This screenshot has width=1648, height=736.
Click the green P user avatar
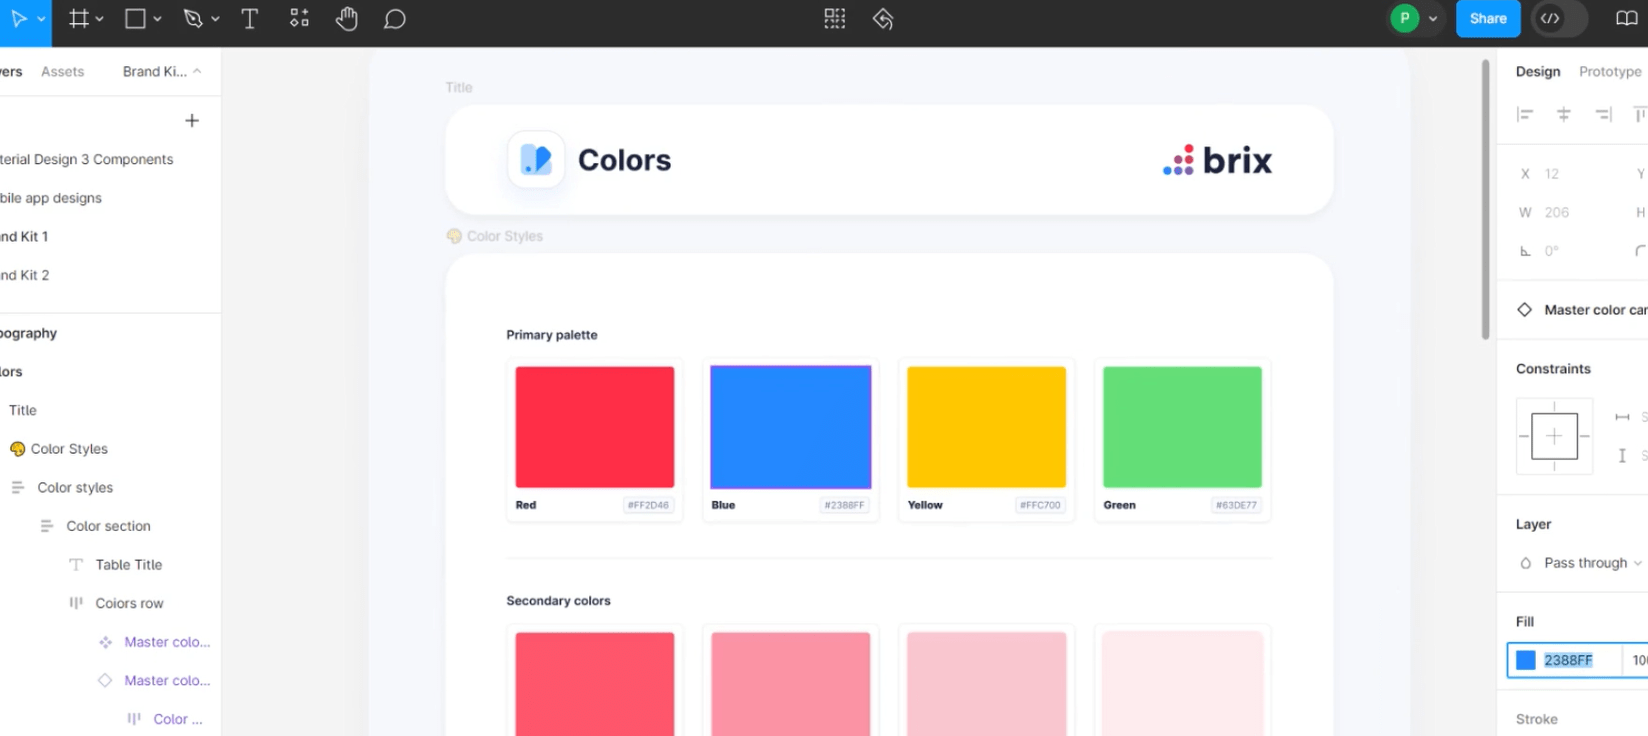click(x=1405, y=18)
